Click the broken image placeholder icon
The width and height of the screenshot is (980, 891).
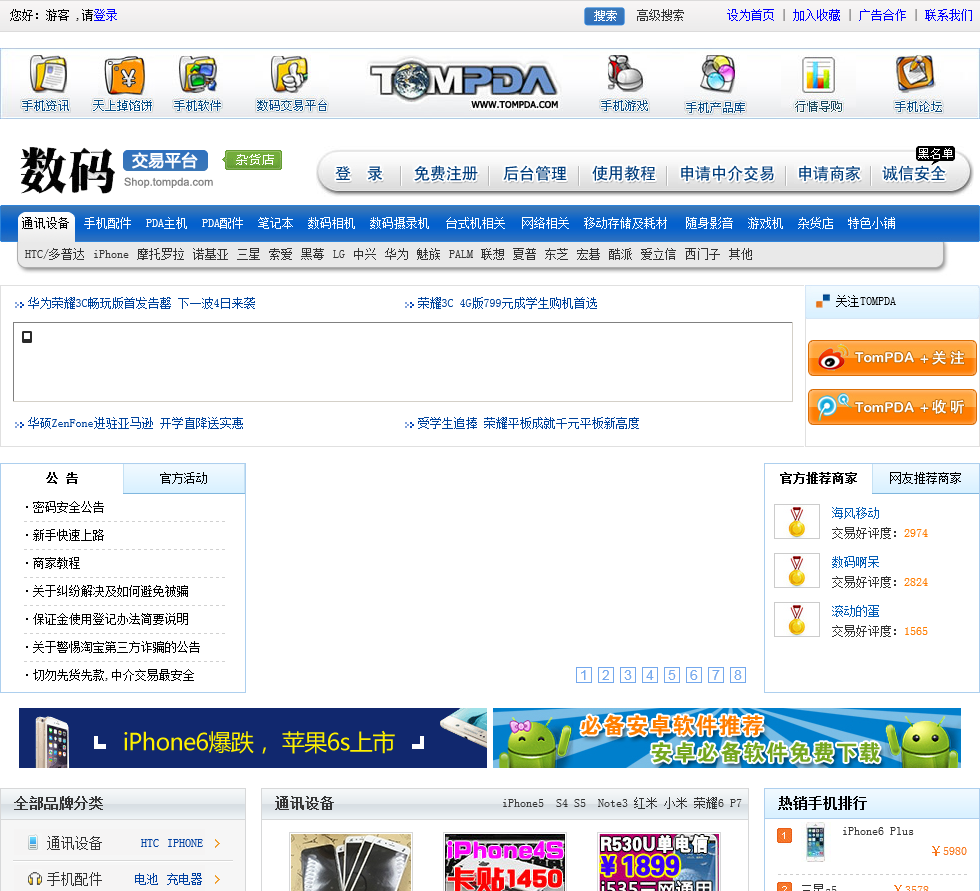pyautogui.click(x=27, y=337)
